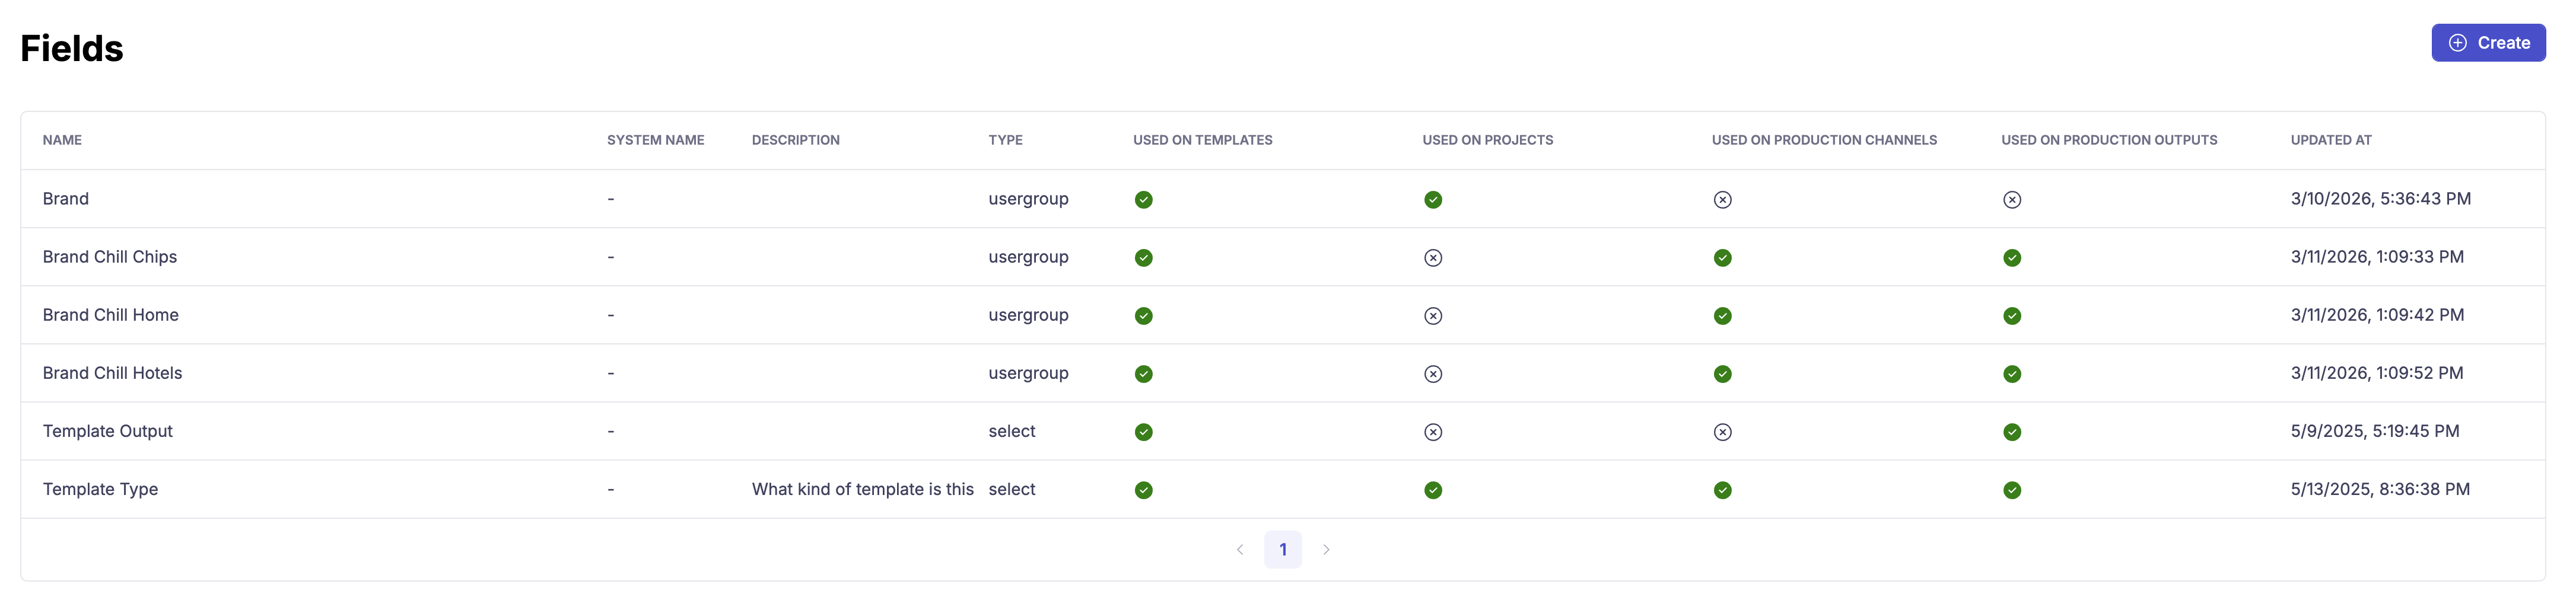Click the green check under Used On Templates for Brand Chill Hotels
The width and height of the screenshot is (2576, 613).
tap(1143, 373)
